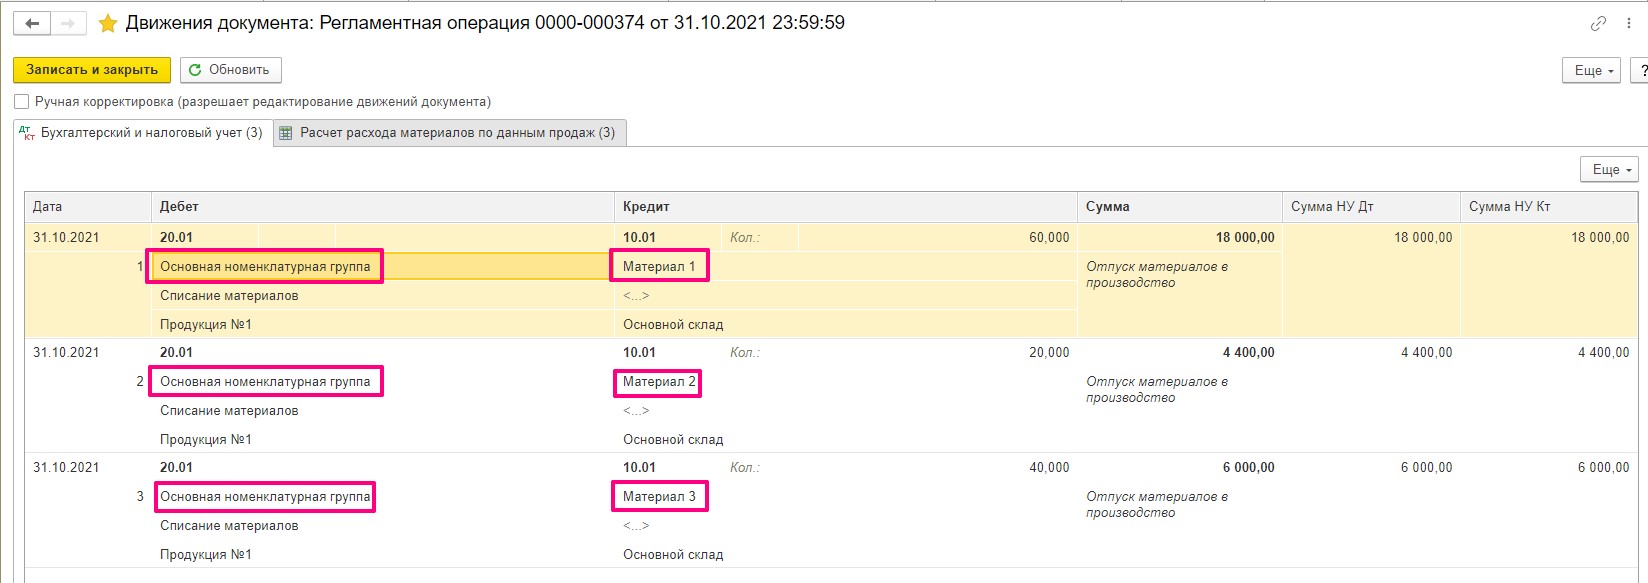Click the Сумма НУ Кт column header
Image resolution: width=1648 pixels, height=583 pixels.
click(x=1549, y=207)
